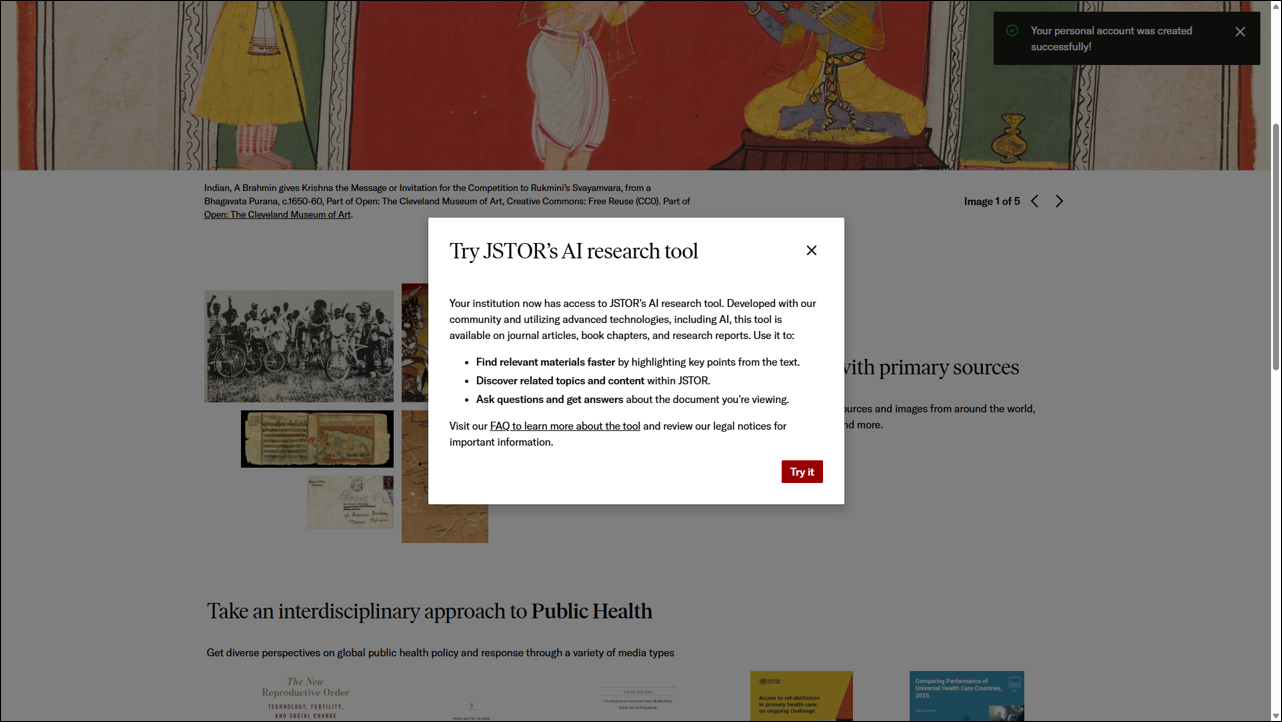Open the orange rehabilitation primary health care report
The width and height of the screenshot is (1282, 722).
801,696
